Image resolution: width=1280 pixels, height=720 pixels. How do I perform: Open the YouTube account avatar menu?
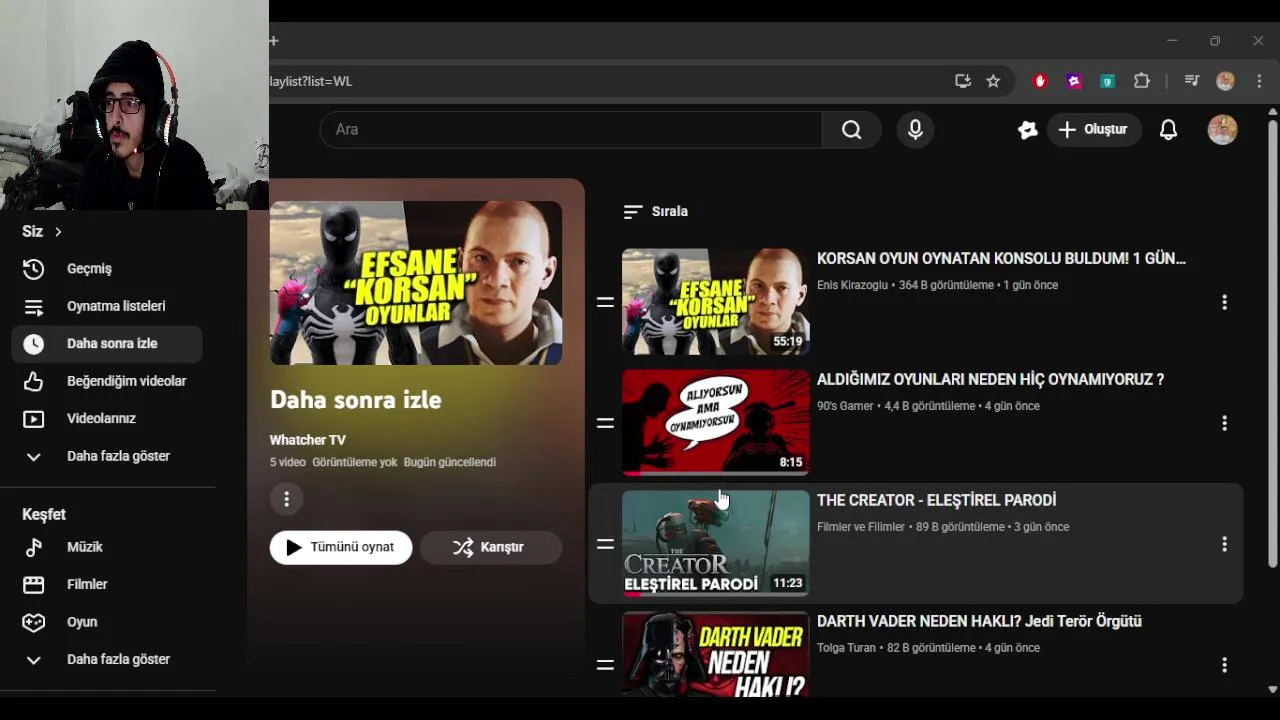point(1222,130)
